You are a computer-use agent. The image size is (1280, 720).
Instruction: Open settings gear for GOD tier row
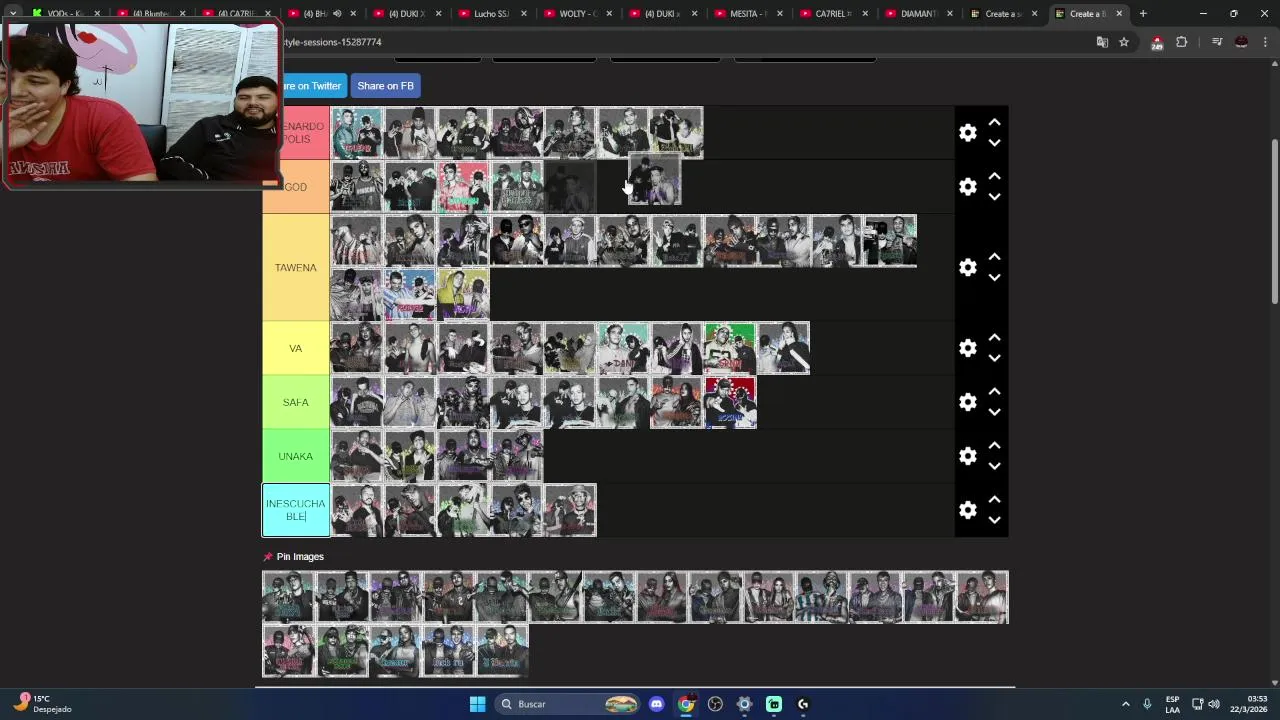pyautogui.click(x=968, y=187)
